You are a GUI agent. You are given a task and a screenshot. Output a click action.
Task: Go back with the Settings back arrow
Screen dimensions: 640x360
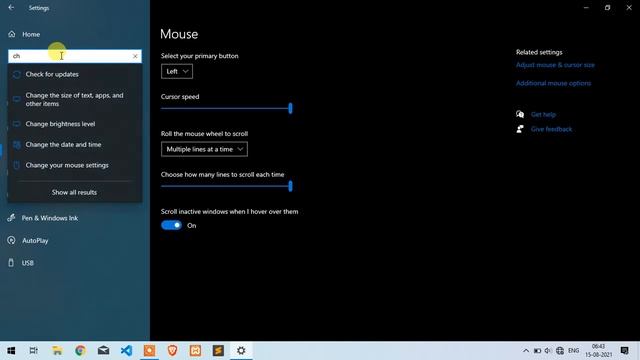(11, 8)
